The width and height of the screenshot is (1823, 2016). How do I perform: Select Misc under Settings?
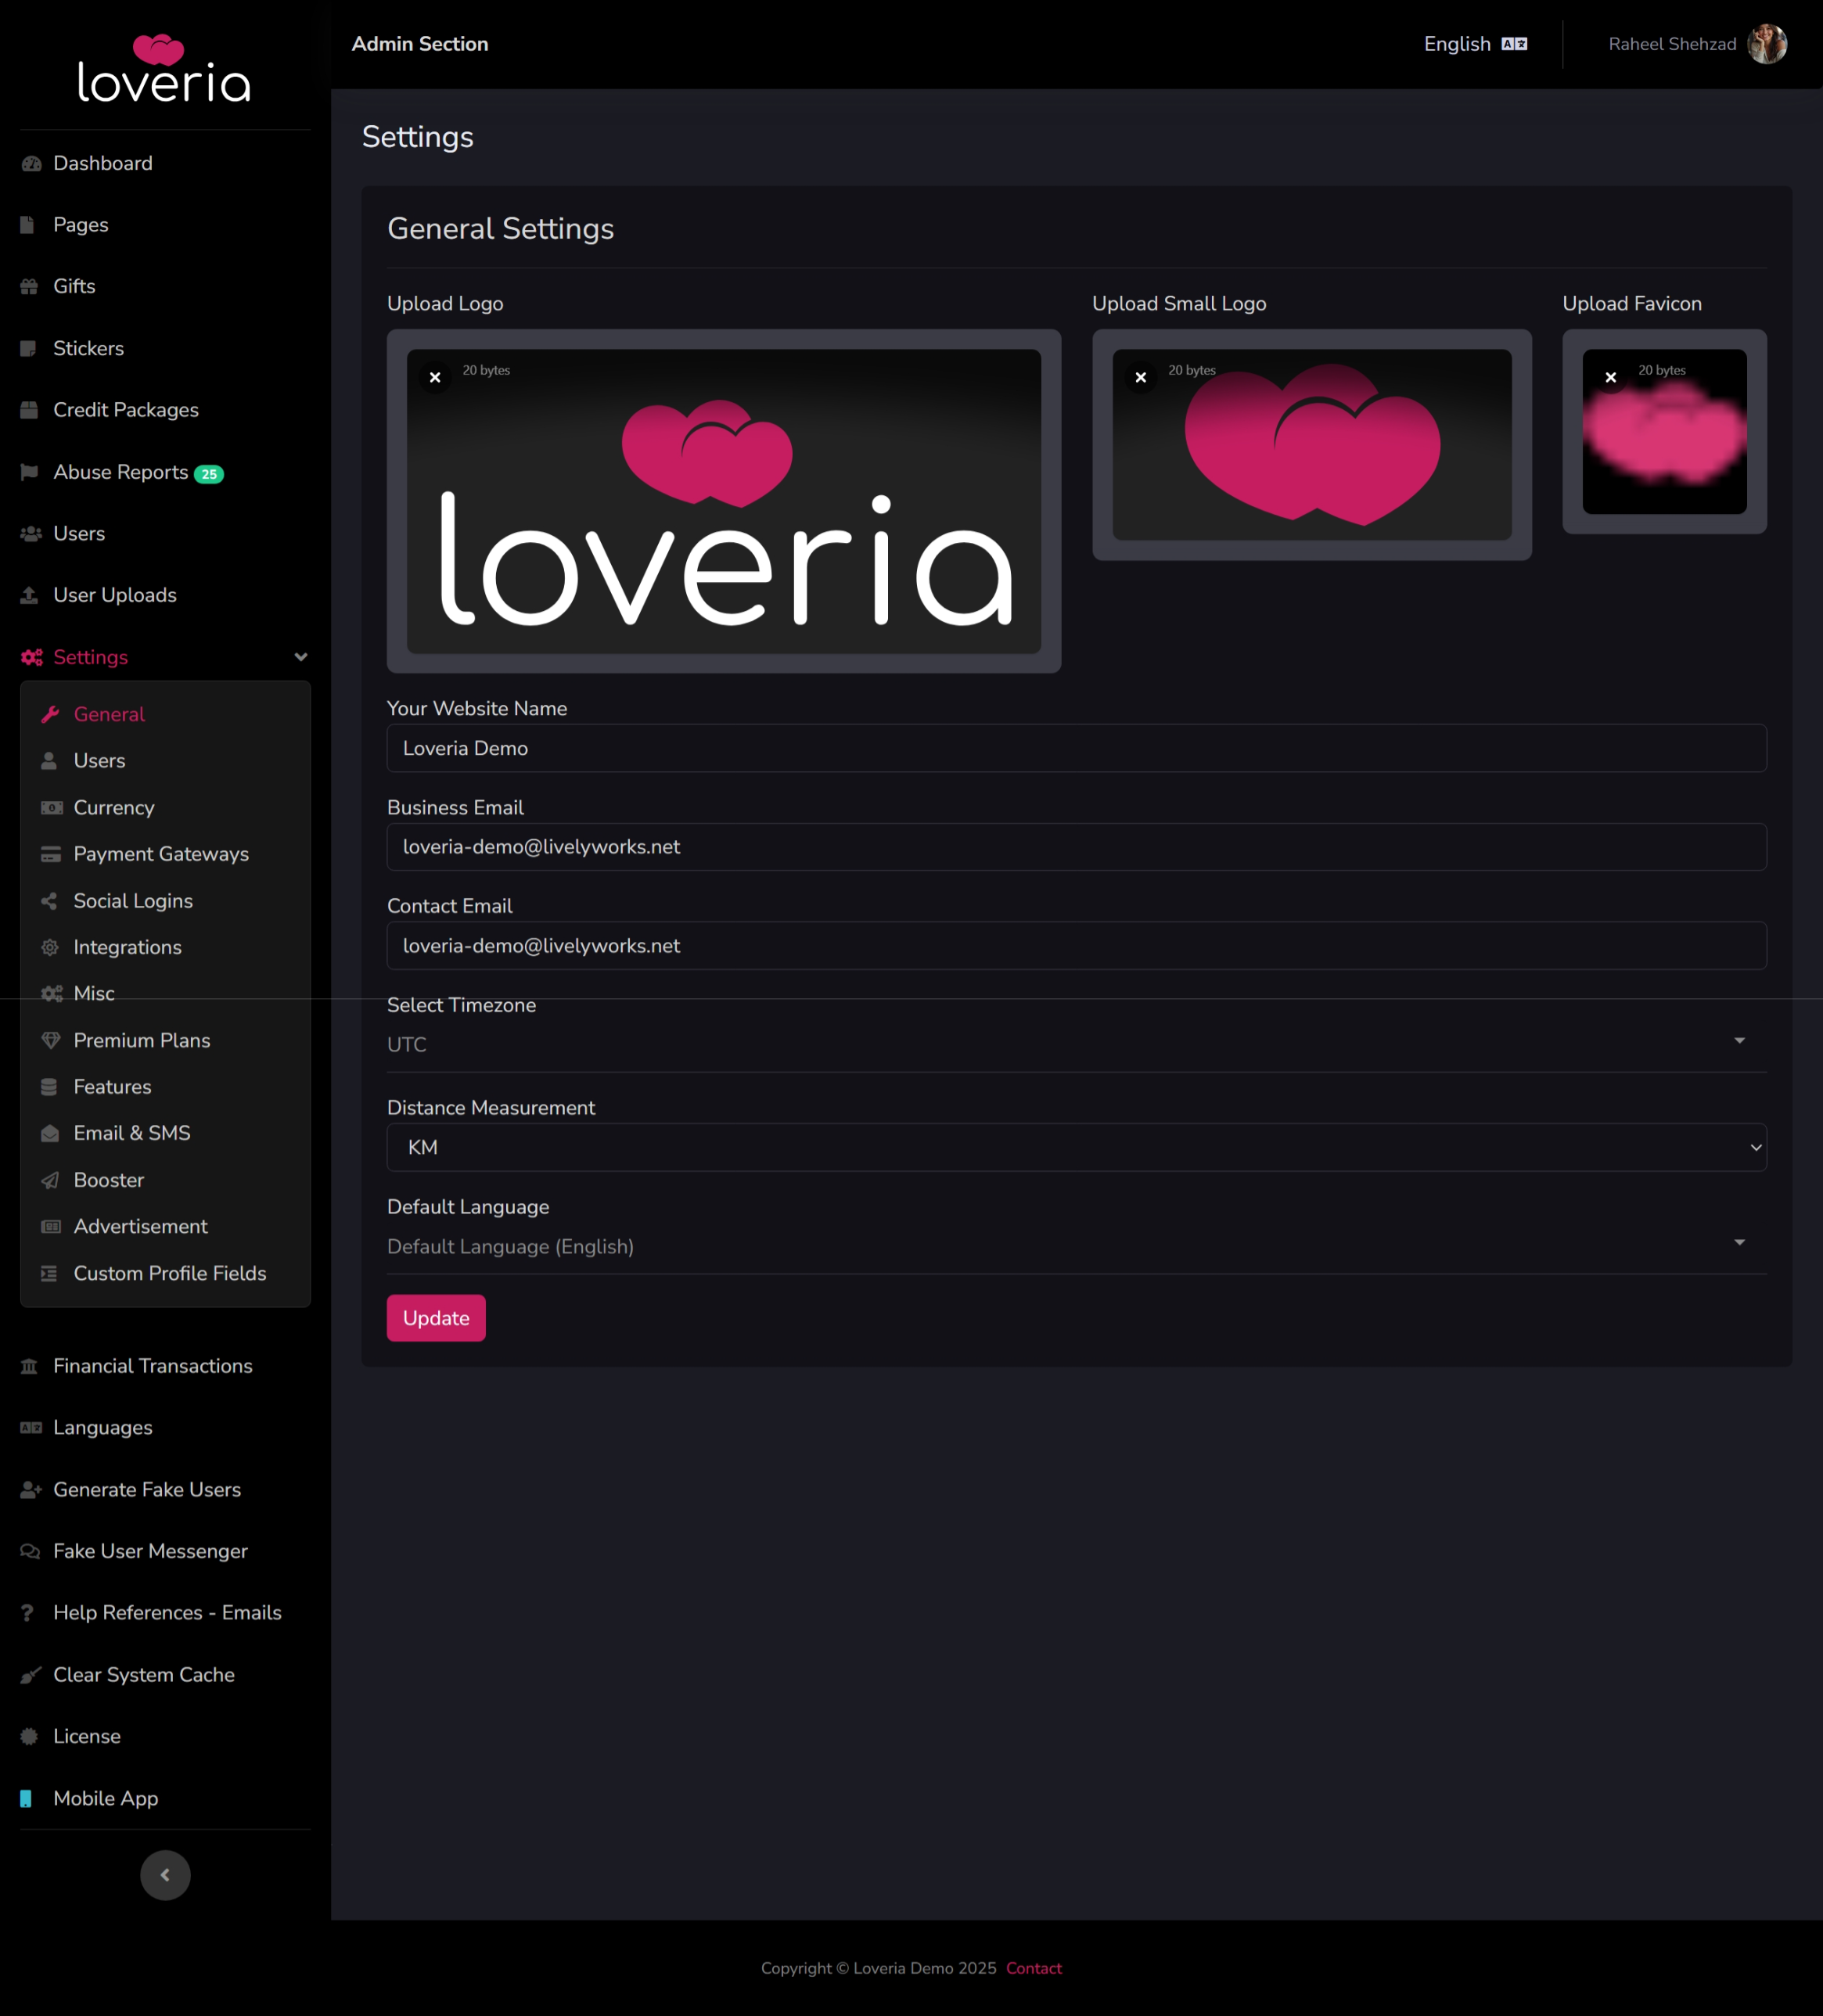(94, 994)
